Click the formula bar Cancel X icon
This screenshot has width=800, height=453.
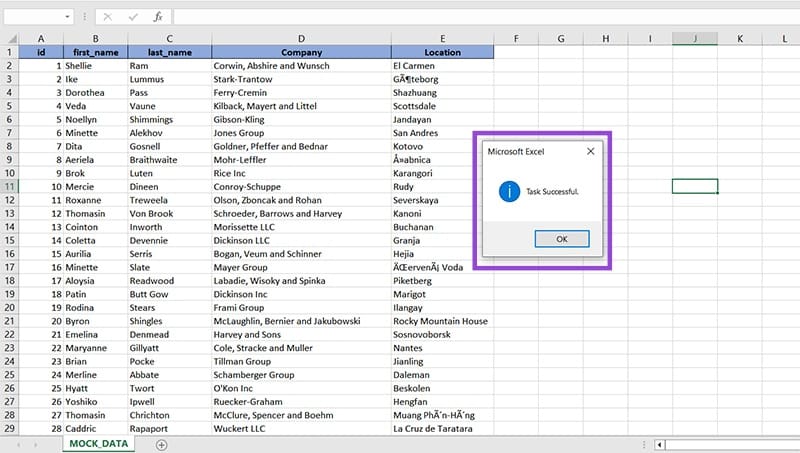[107, 17]
